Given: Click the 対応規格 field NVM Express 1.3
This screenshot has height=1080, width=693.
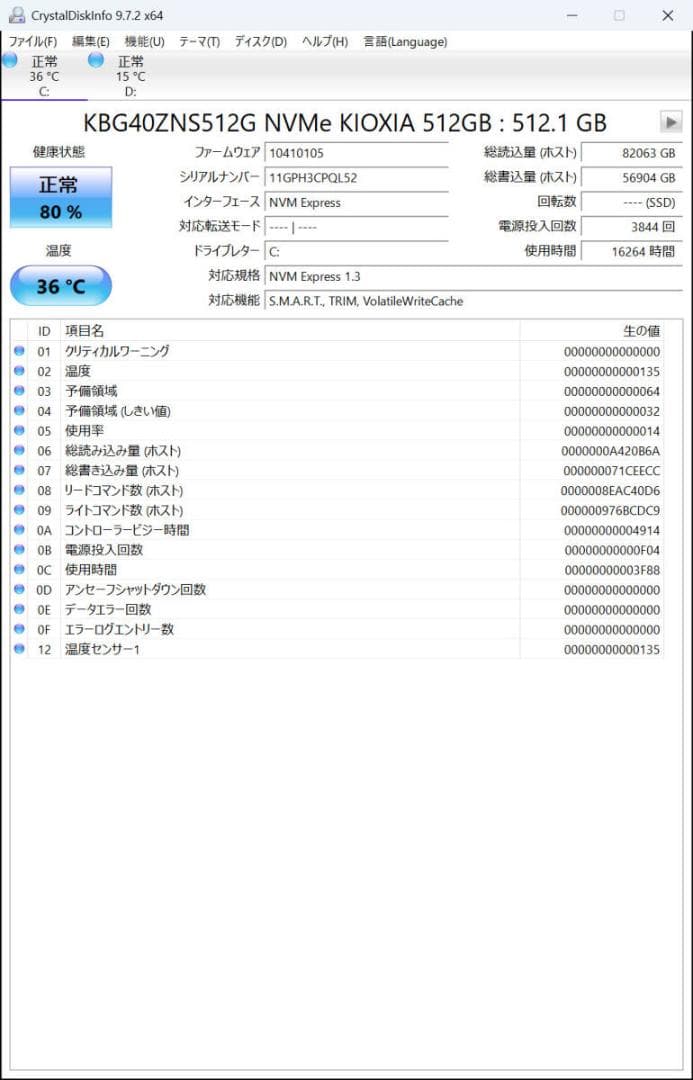Looking at the screenshot, I should pos(473,276).
